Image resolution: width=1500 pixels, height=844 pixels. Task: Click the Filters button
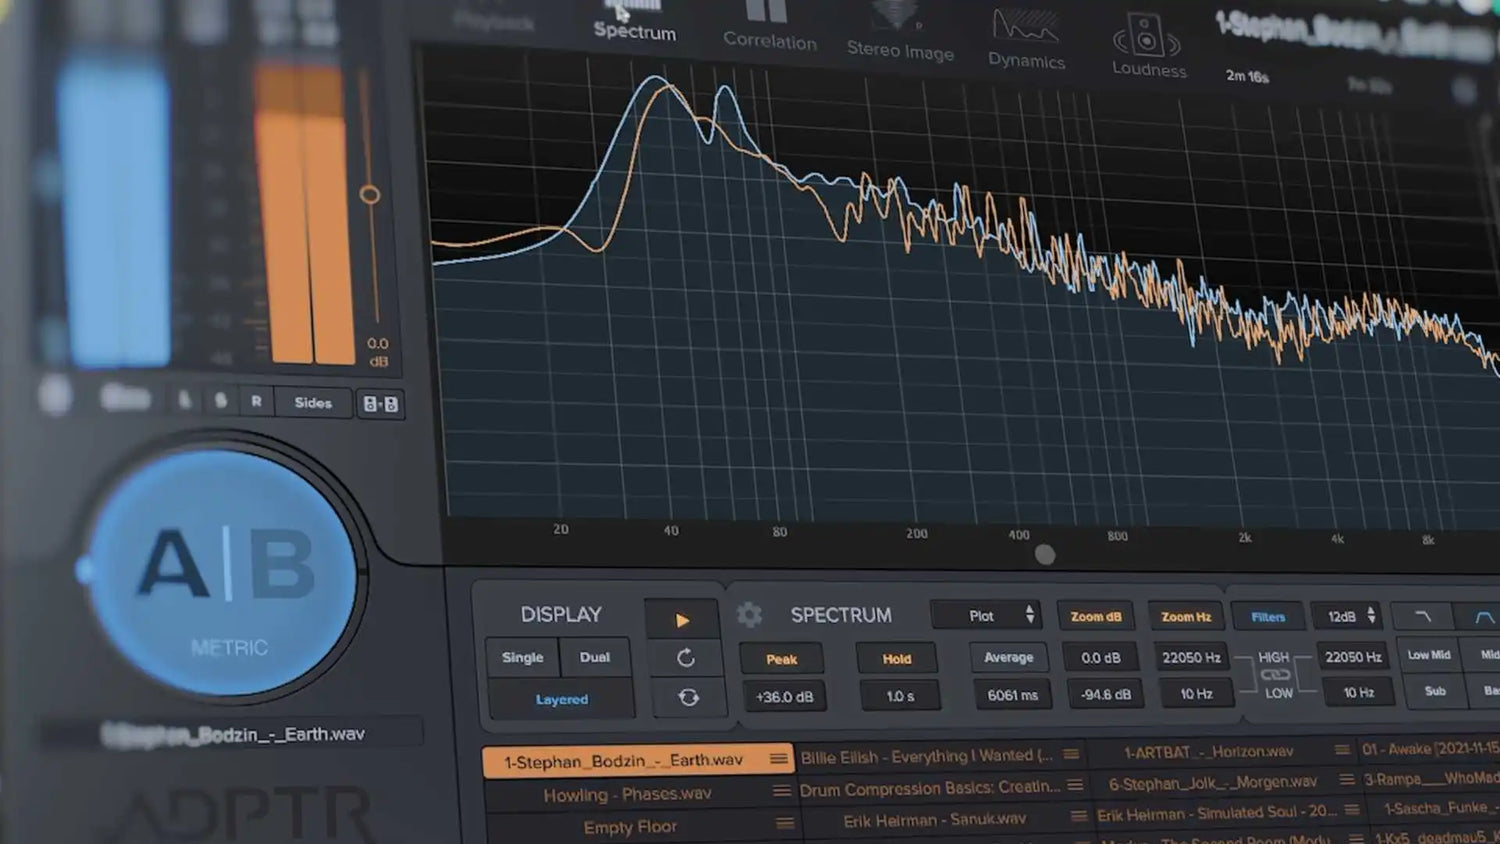pos(1267,617)
